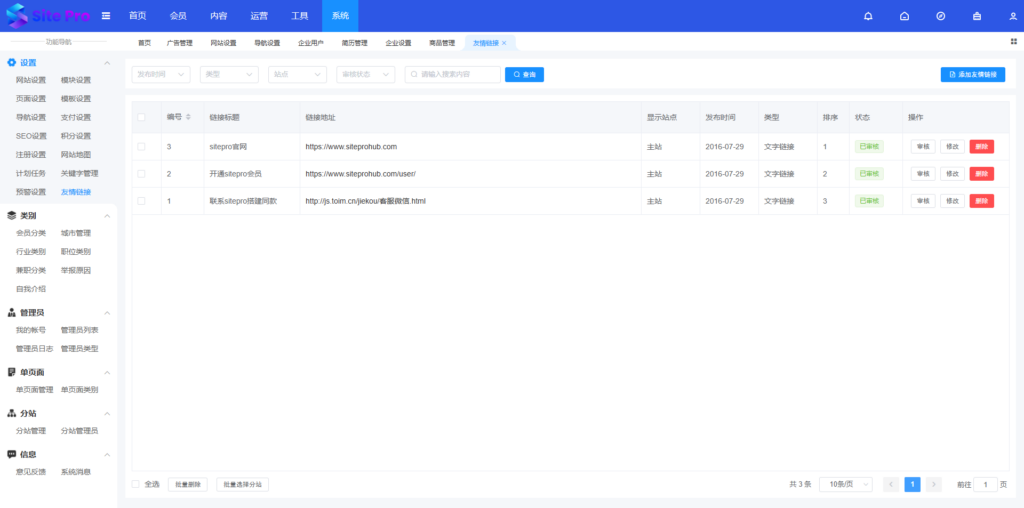The width and height of the screenshot is (1024, 508).
Task: Open 系统消息 in the sidebar
Action: (x=76, y=472)
